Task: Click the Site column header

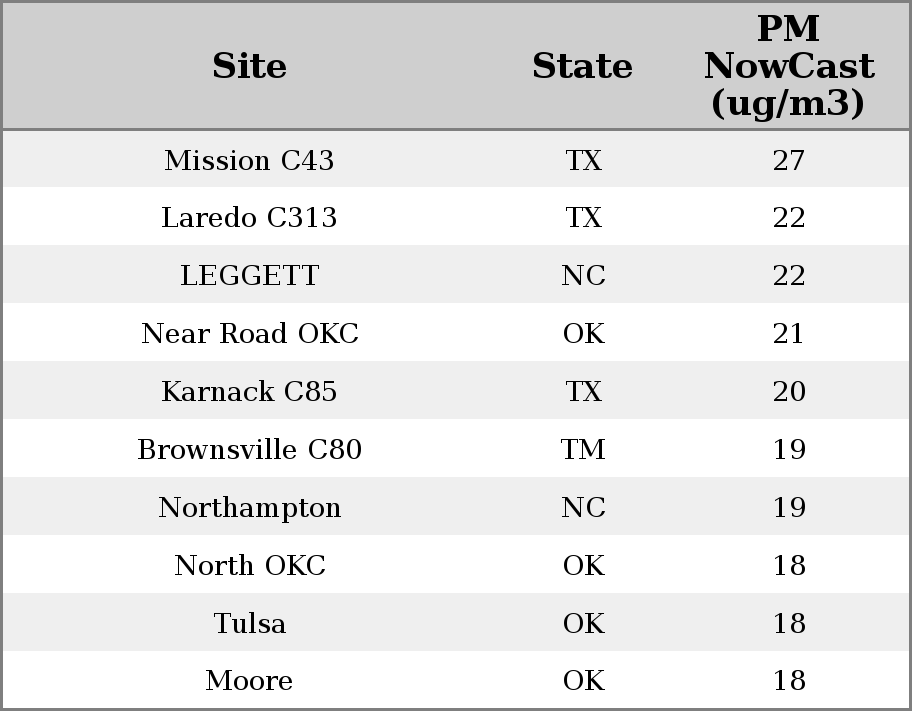Action: [249, 66]
